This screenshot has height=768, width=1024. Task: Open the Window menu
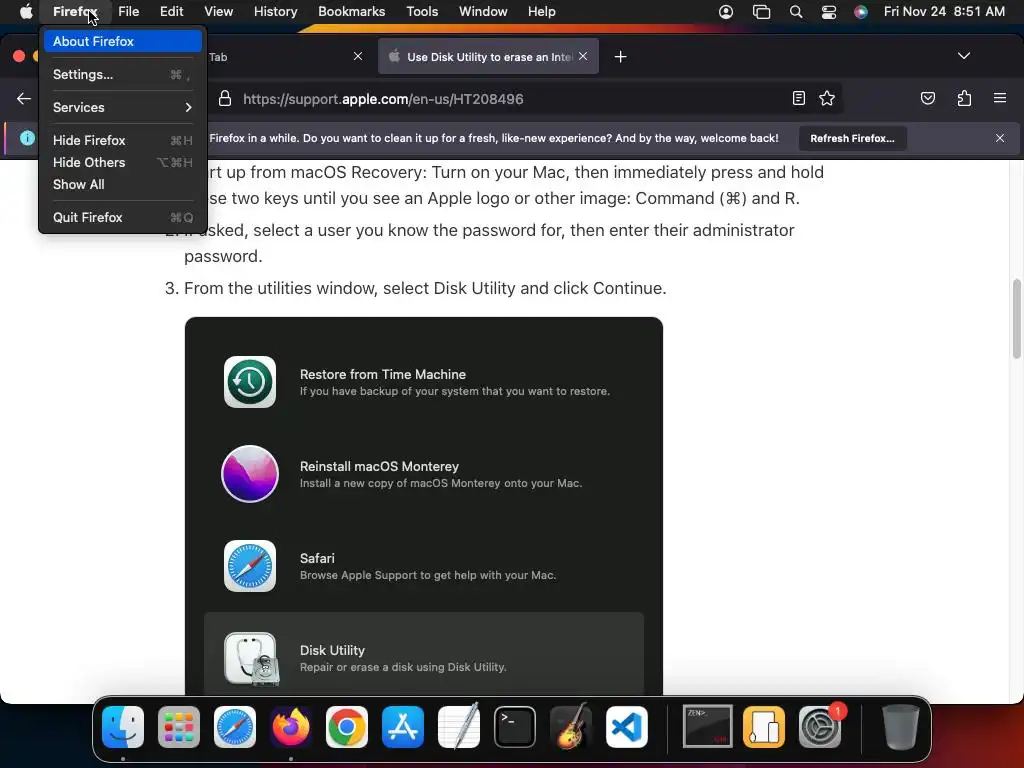[483, 11]
